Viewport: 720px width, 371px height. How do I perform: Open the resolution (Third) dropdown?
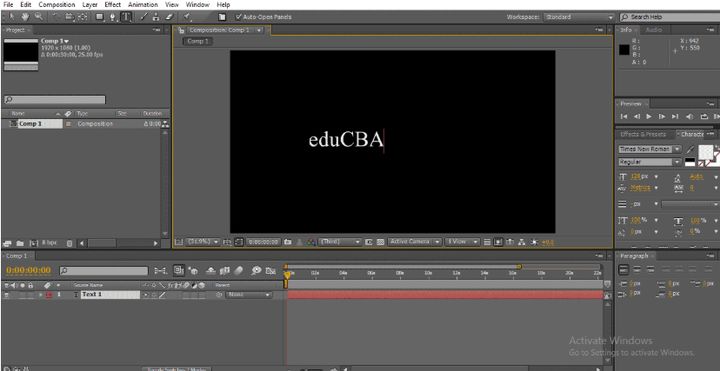[341, 242]
